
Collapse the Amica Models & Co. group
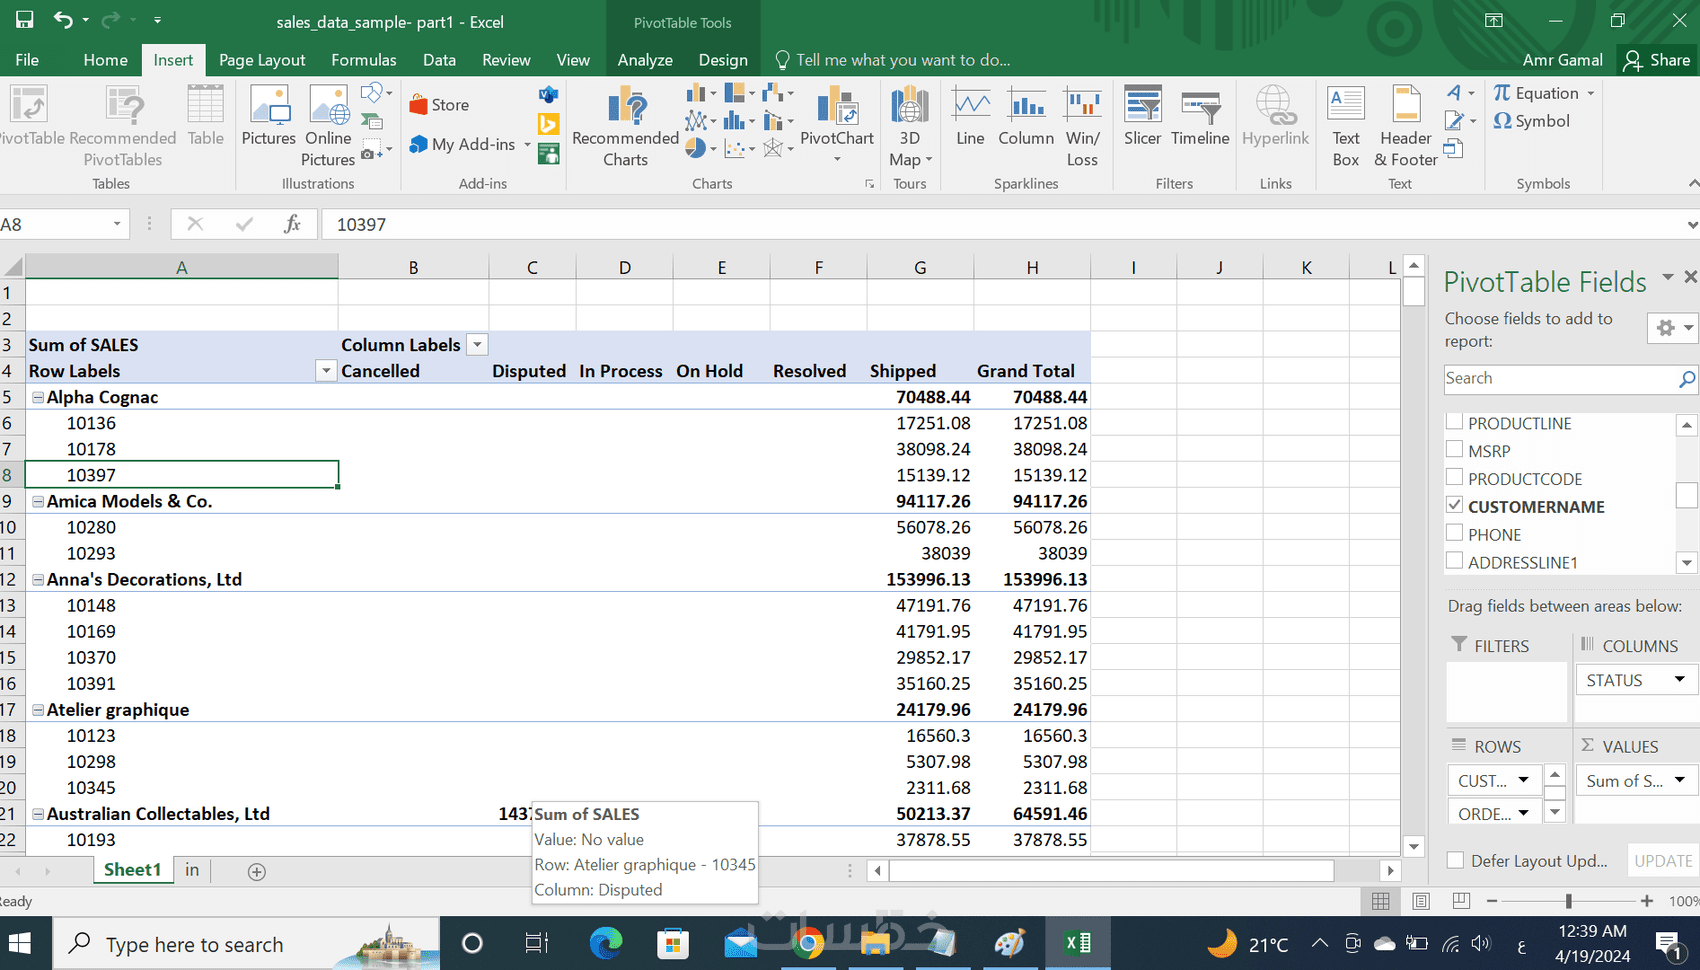38,501
